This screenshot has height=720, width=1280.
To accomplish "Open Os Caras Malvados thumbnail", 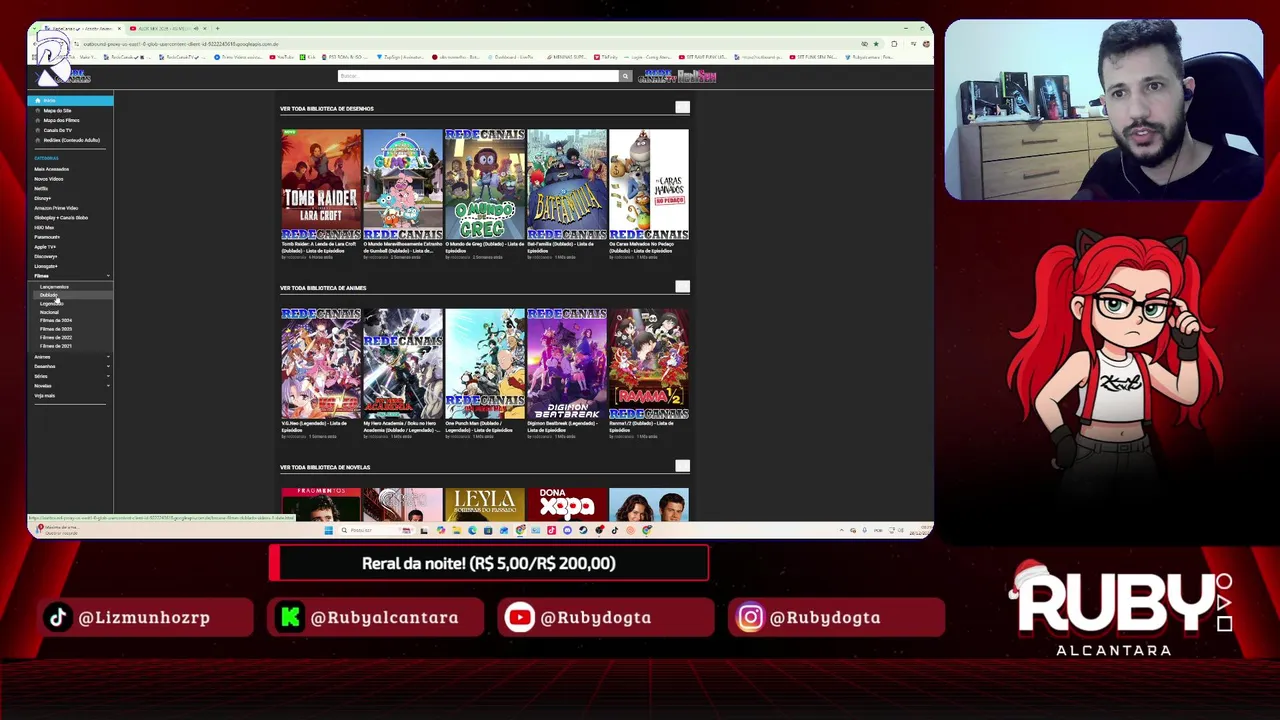I will click(649, 185).
